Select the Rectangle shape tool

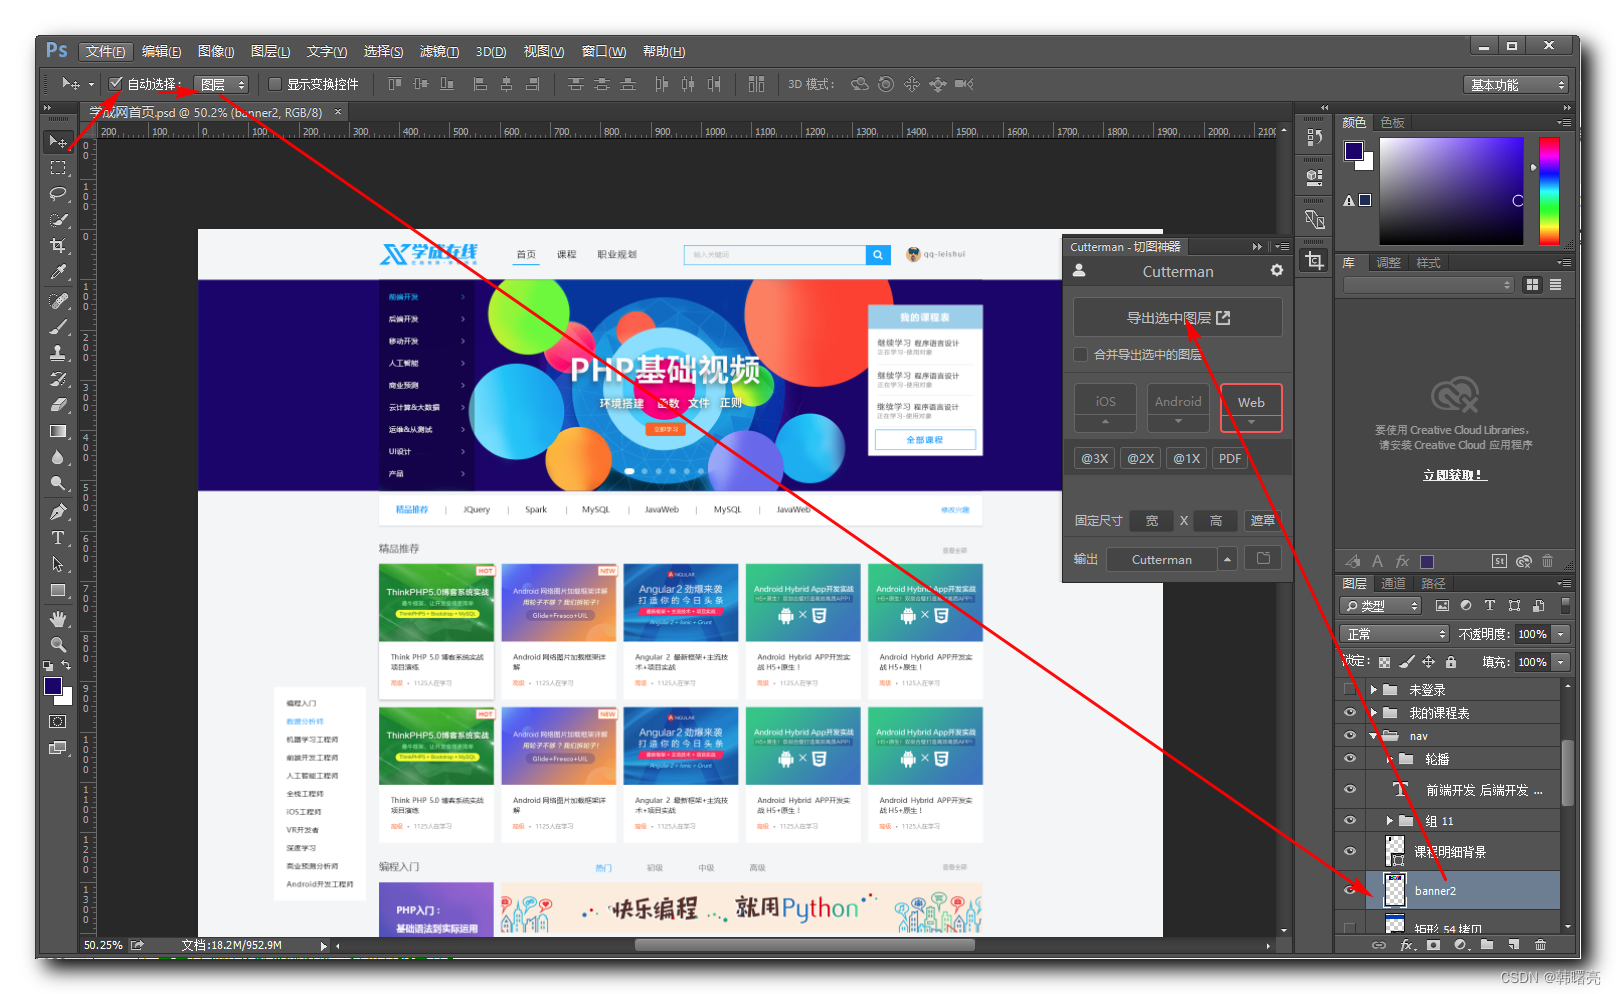(x=58, y=590)
